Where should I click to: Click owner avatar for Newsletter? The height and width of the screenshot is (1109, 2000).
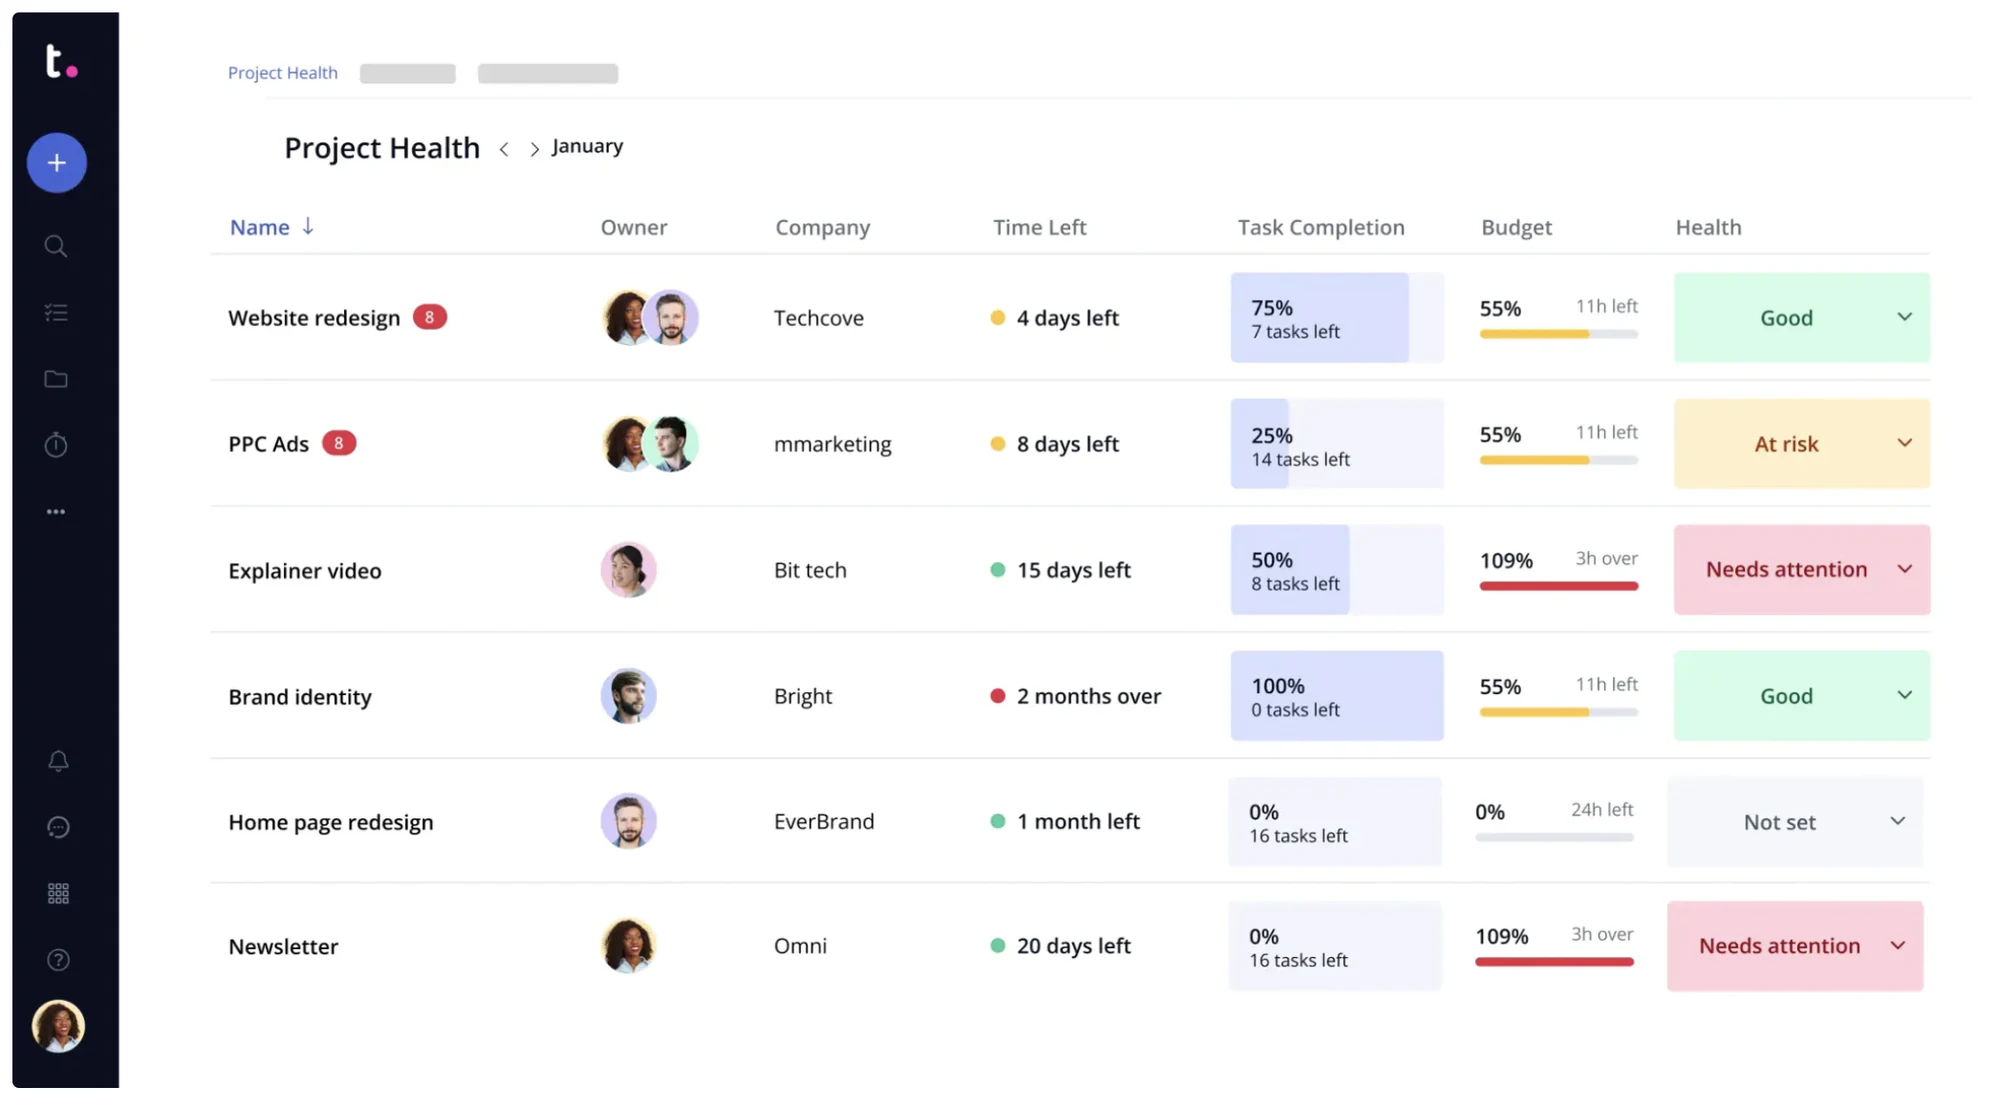tap(628, 946)
